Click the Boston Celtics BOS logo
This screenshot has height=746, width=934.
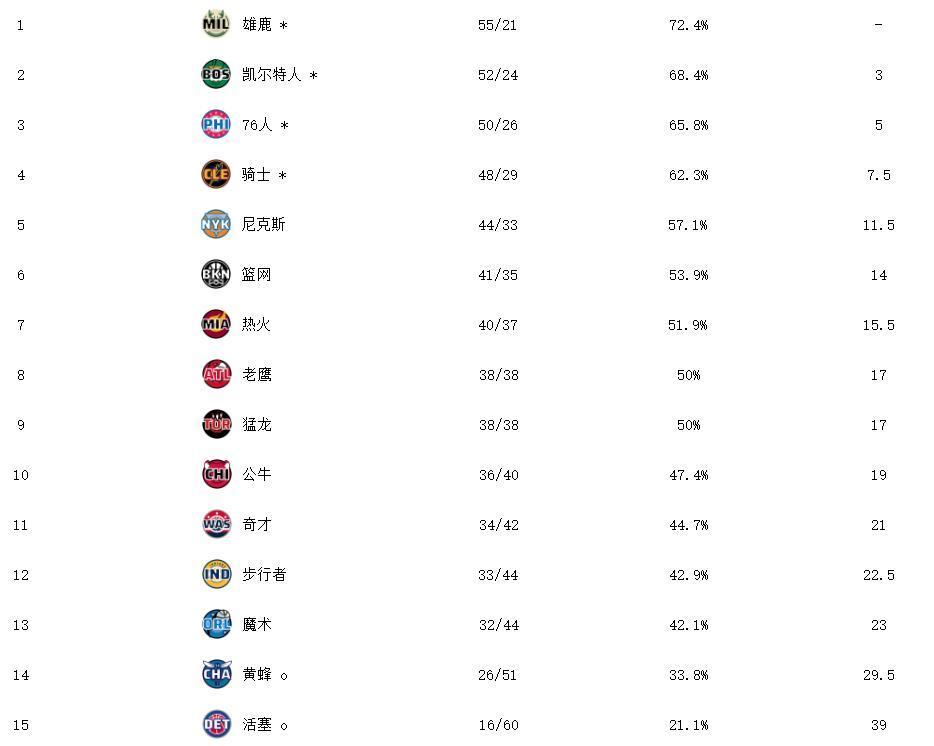coord(216,74)
